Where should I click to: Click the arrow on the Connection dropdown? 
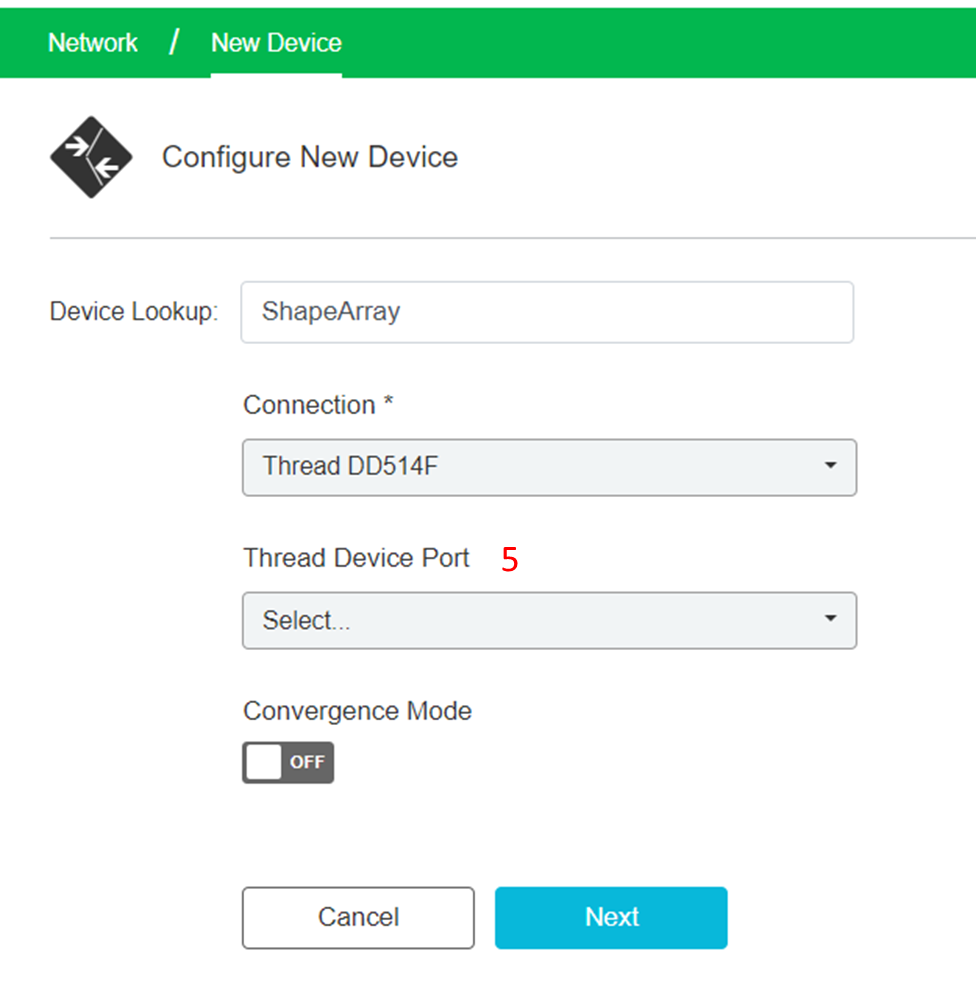coord(830,465)
